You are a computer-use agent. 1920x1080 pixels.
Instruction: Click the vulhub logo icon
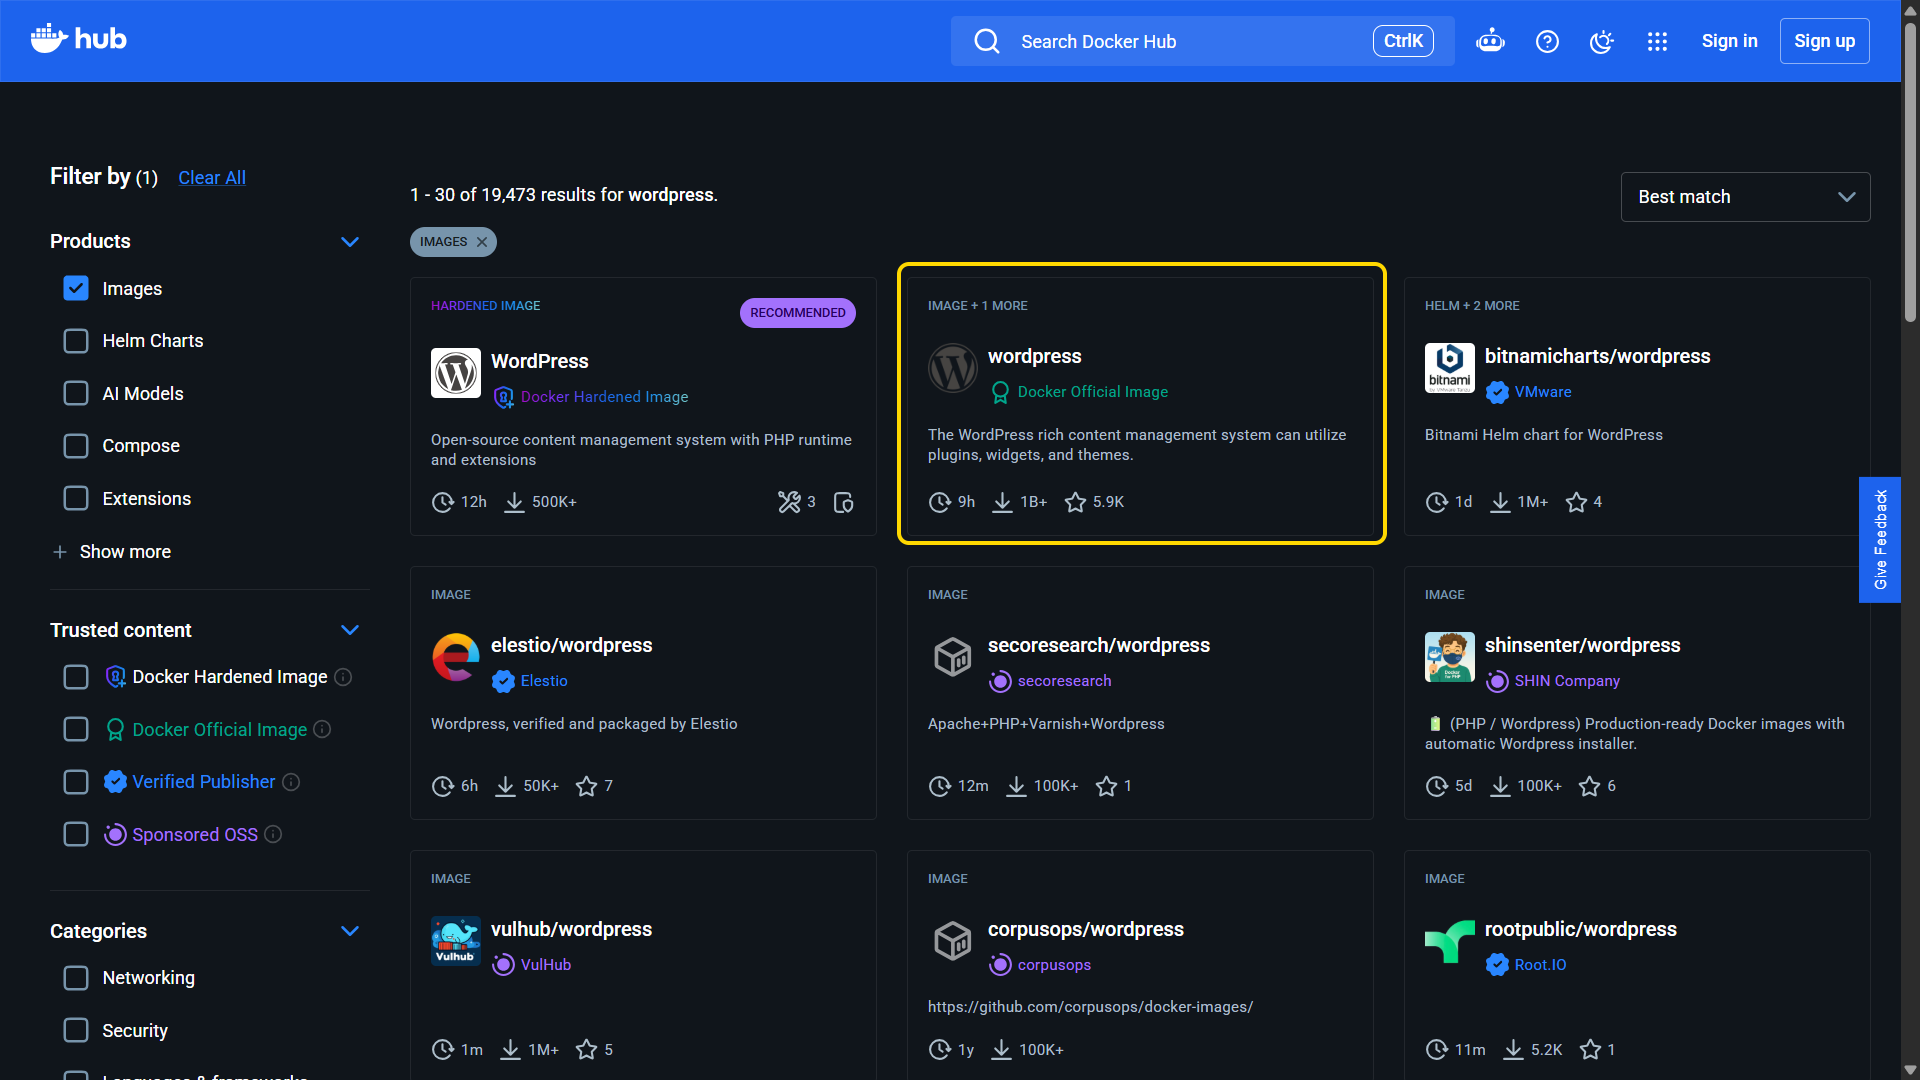pos(456,941)
